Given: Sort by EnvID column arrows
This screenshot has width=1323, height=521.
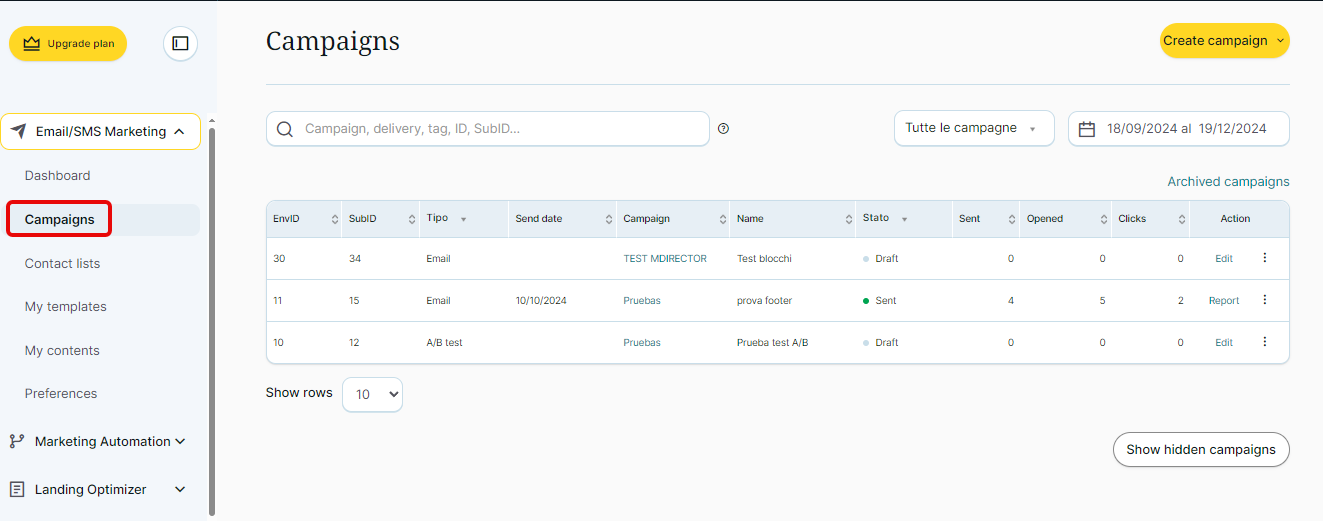Looking at the screenshot, I should [334, 219].
